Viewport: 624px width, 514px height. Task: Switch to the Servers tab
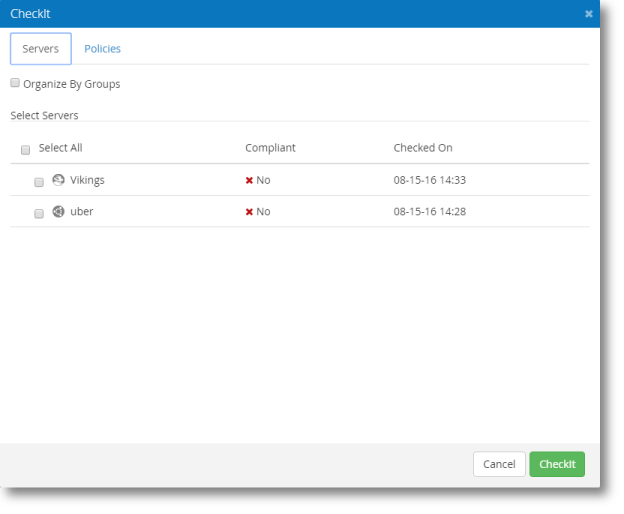tap(41, 49)
